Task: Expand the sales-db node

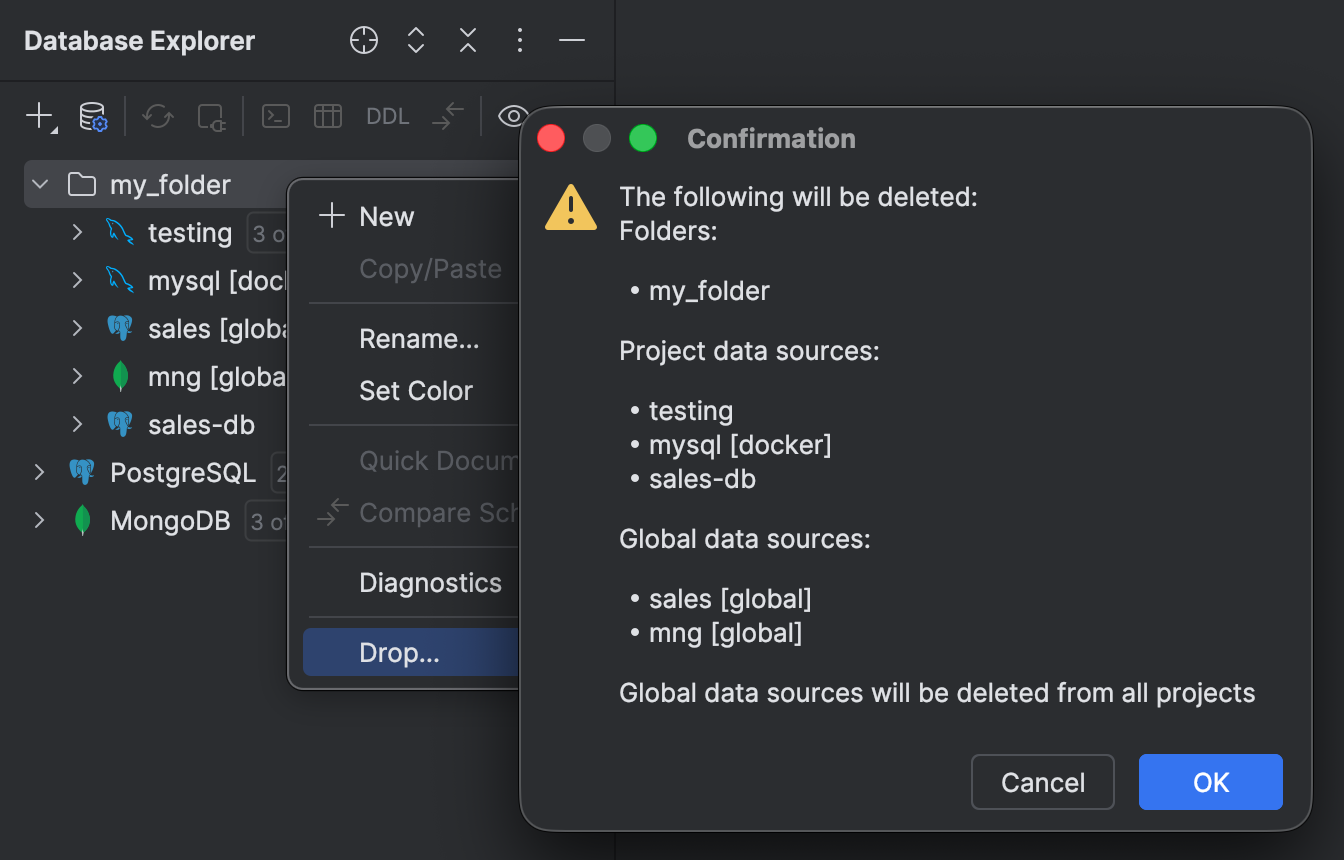Action: (77, 424)
